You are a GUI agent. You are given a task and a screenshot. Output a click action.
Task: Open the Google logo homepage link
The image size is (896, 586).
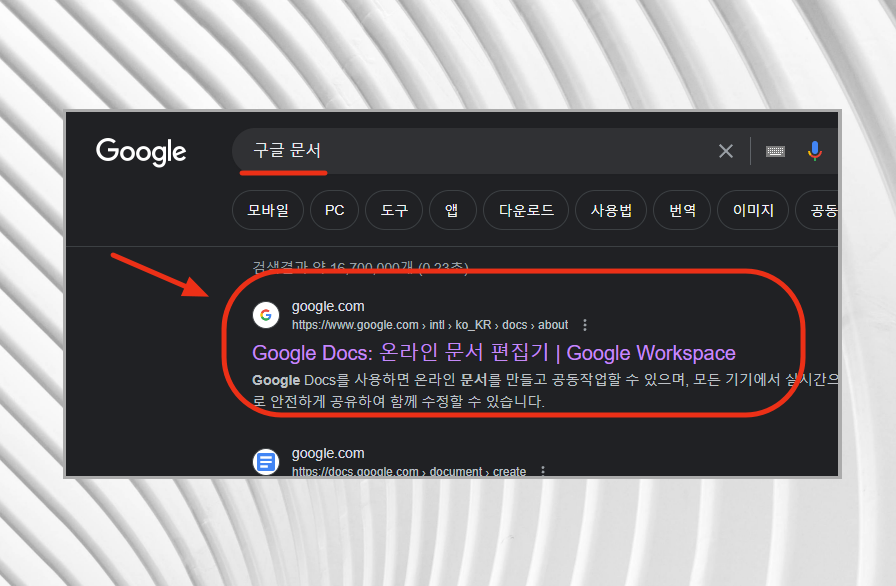141,152
